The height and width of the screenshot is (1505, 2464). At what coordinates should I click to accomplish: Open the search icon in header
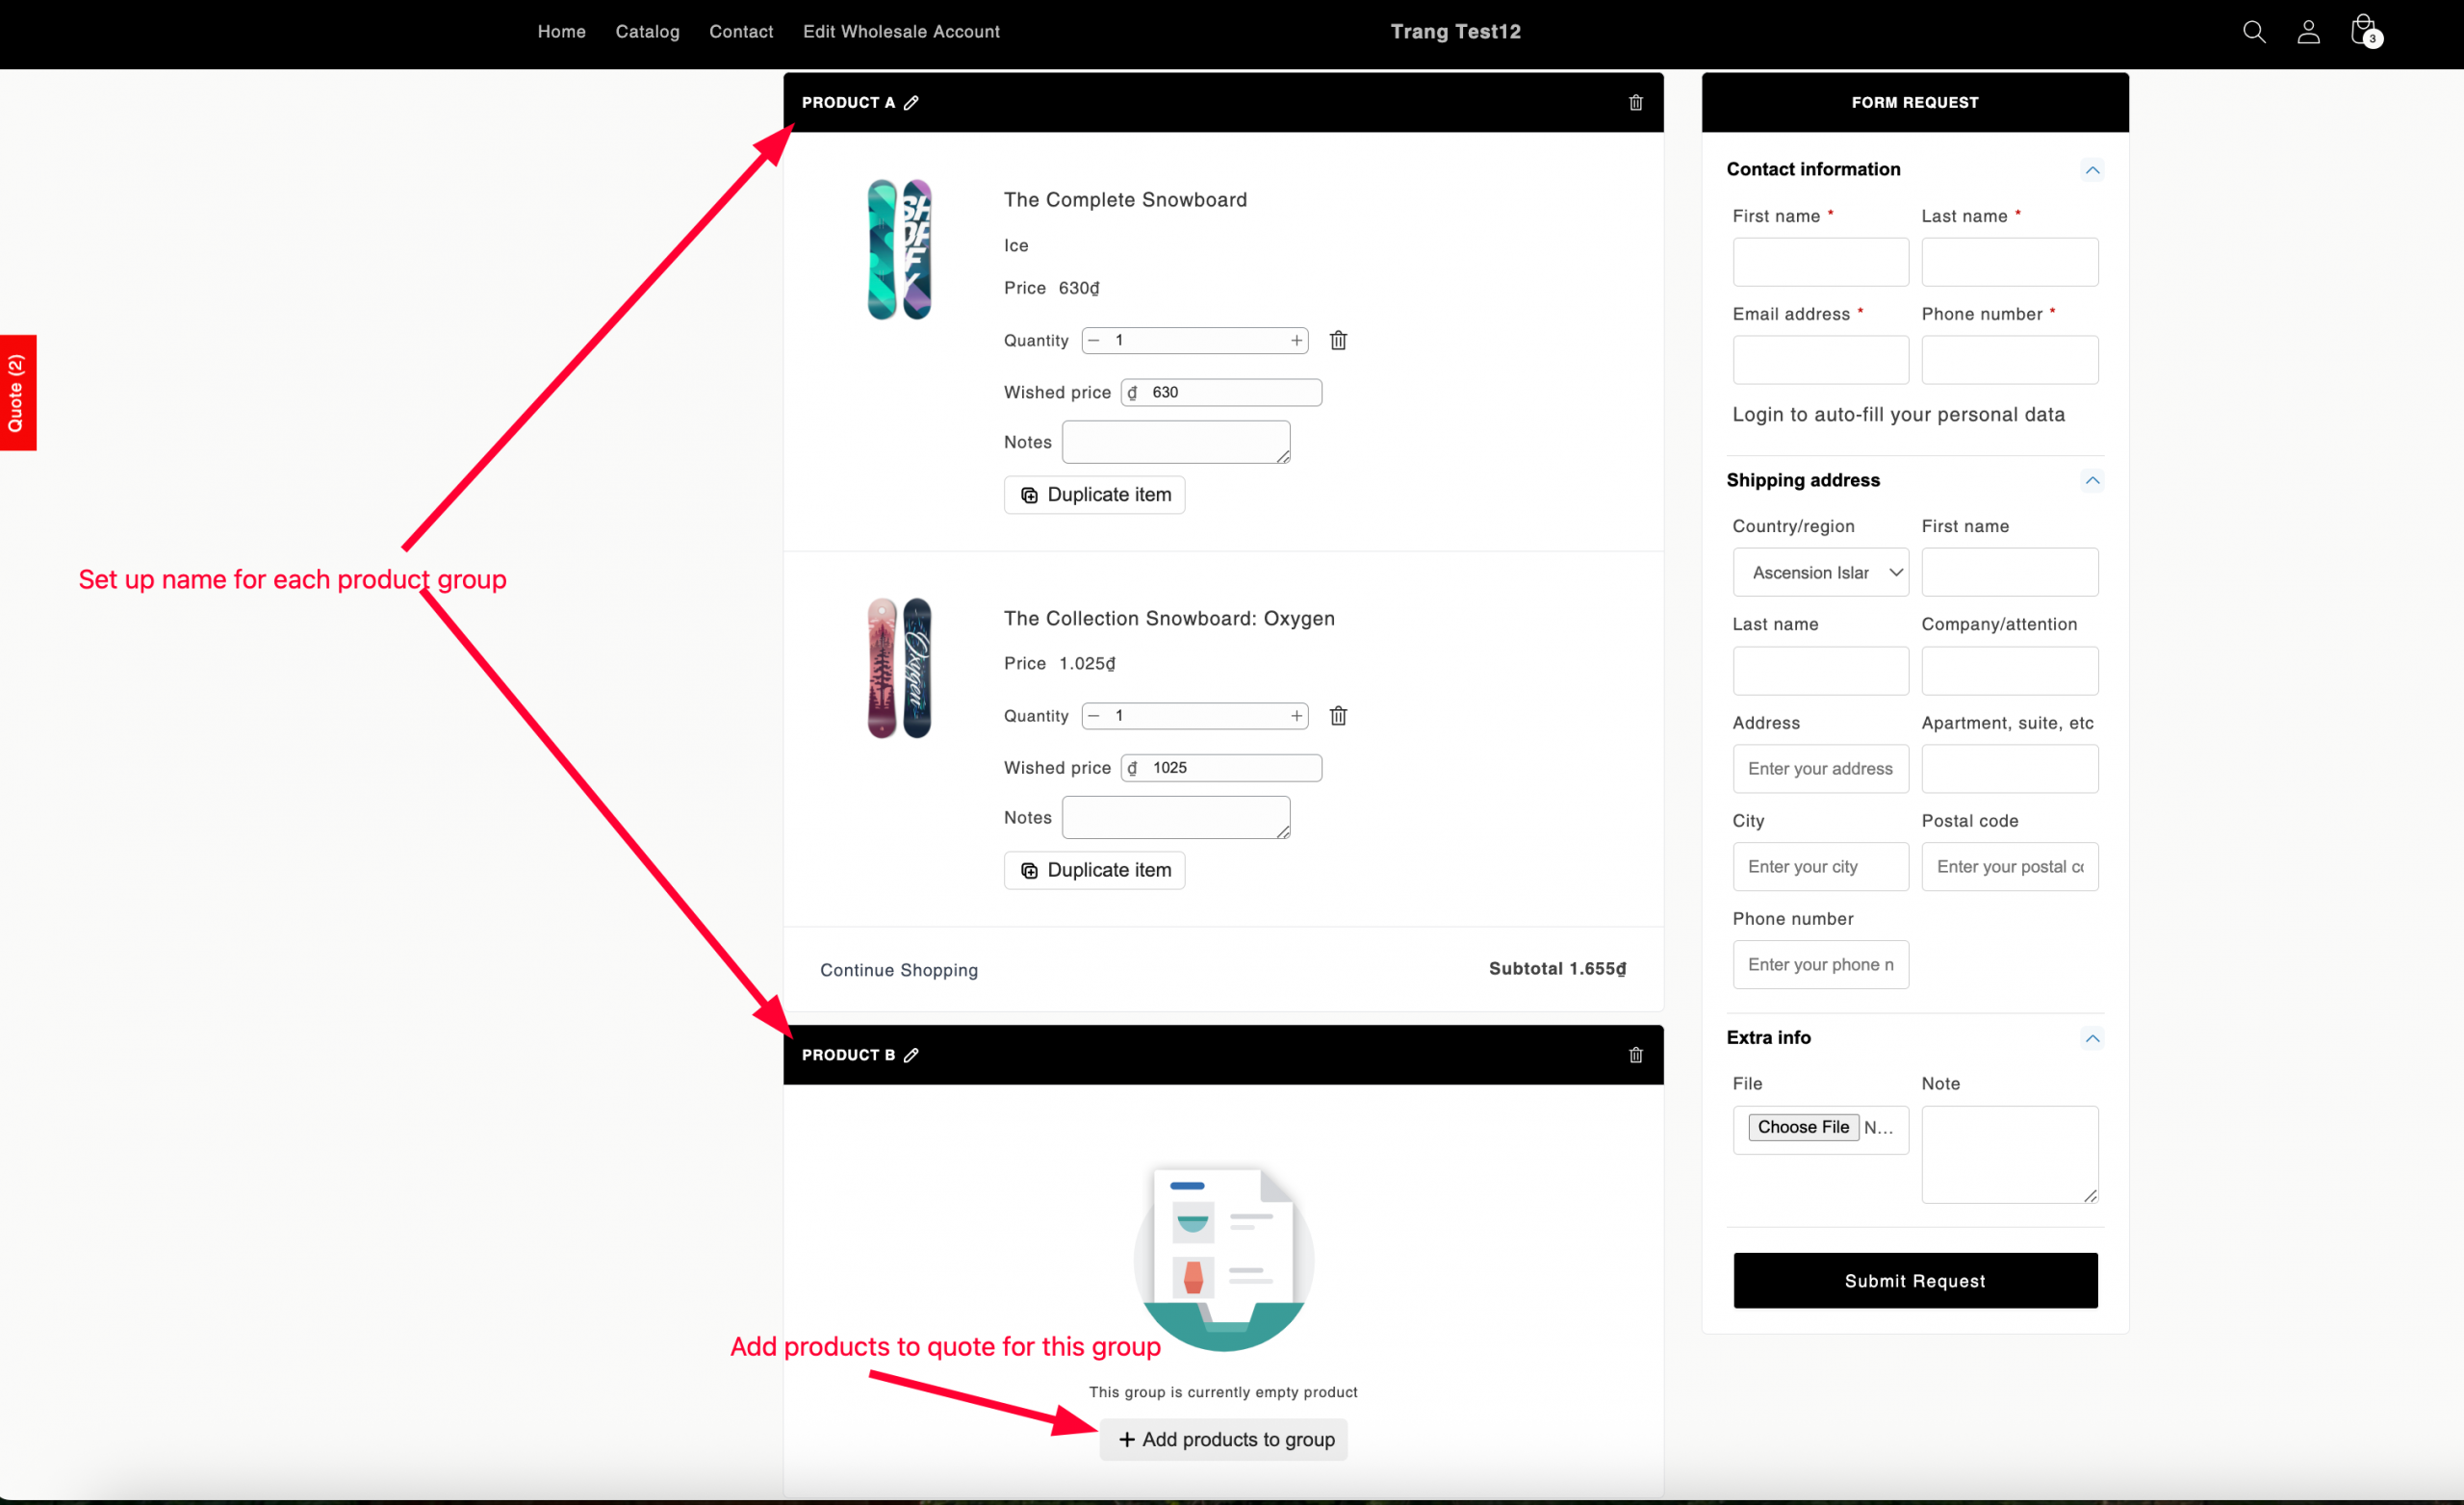(2254, 32)
